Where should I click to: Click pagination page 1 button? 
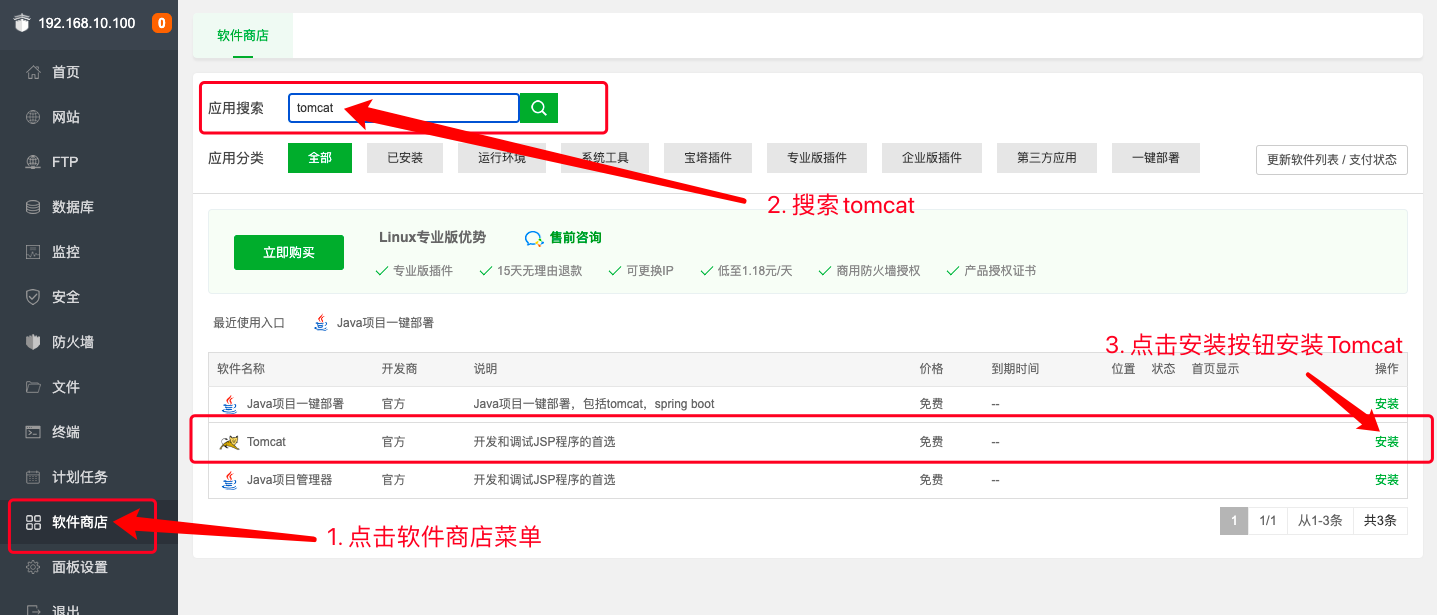pyautogui.click(x=1234, y=520)
